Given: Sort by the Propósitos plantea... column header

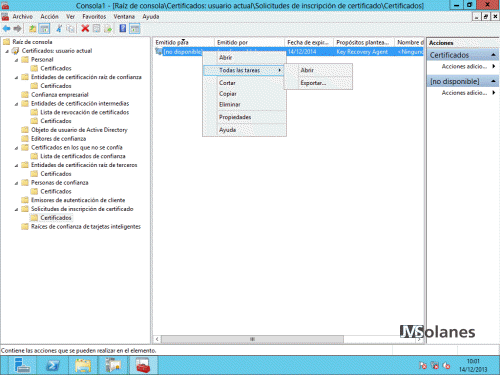Looking at the screenshot, I should click(x=364, y=42).
